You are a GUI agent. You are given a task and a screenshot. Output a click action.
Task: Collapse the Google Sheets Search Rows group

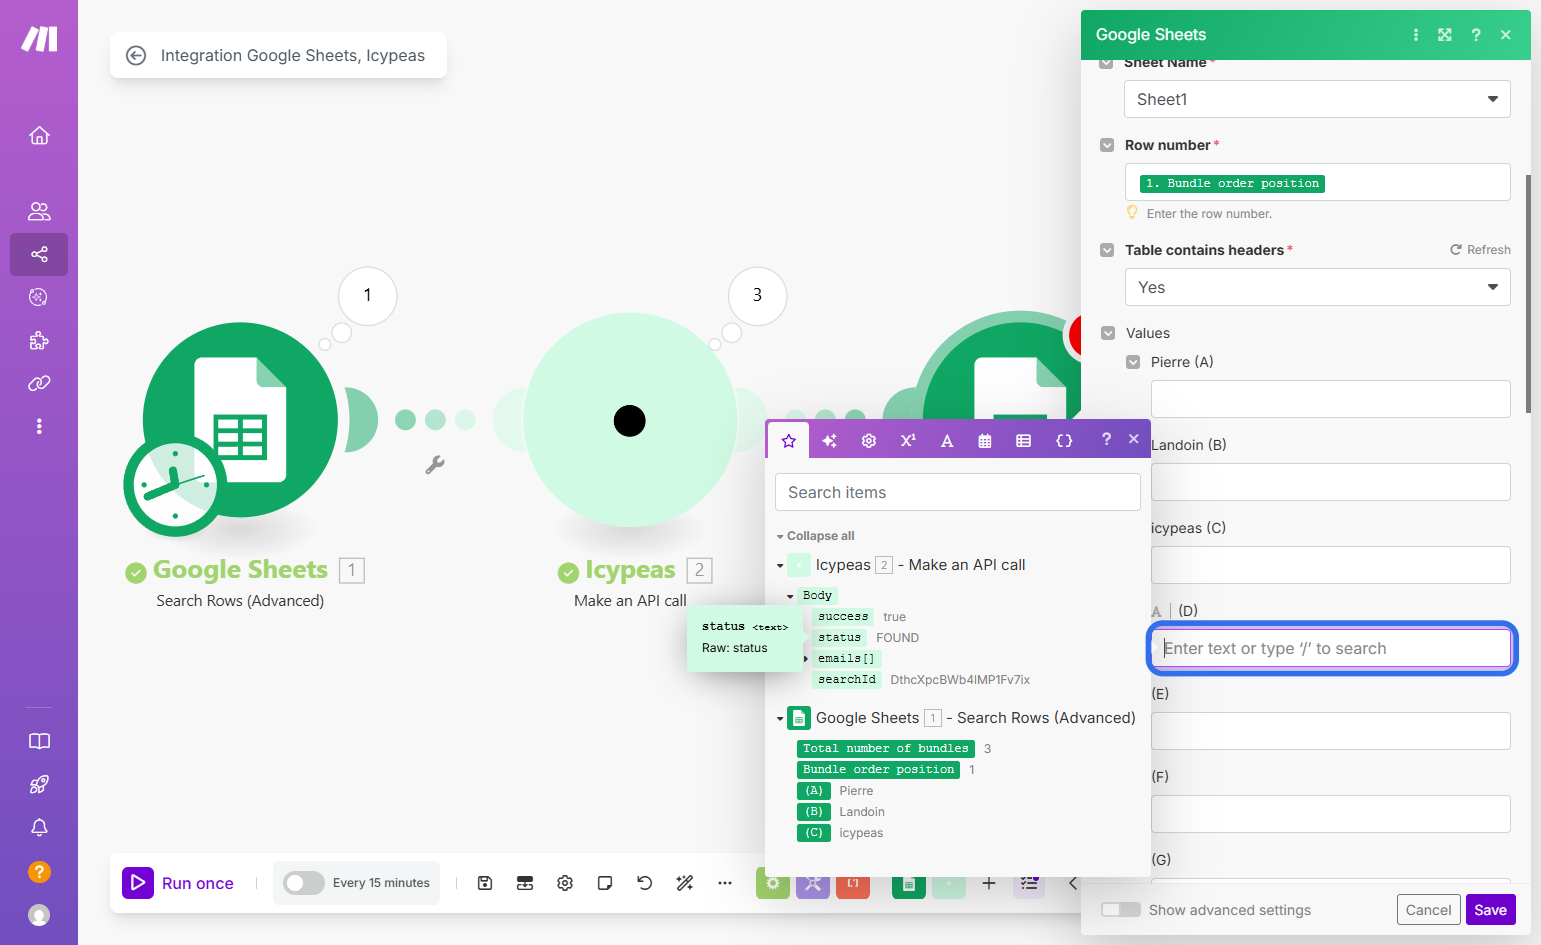coord(780,719)
